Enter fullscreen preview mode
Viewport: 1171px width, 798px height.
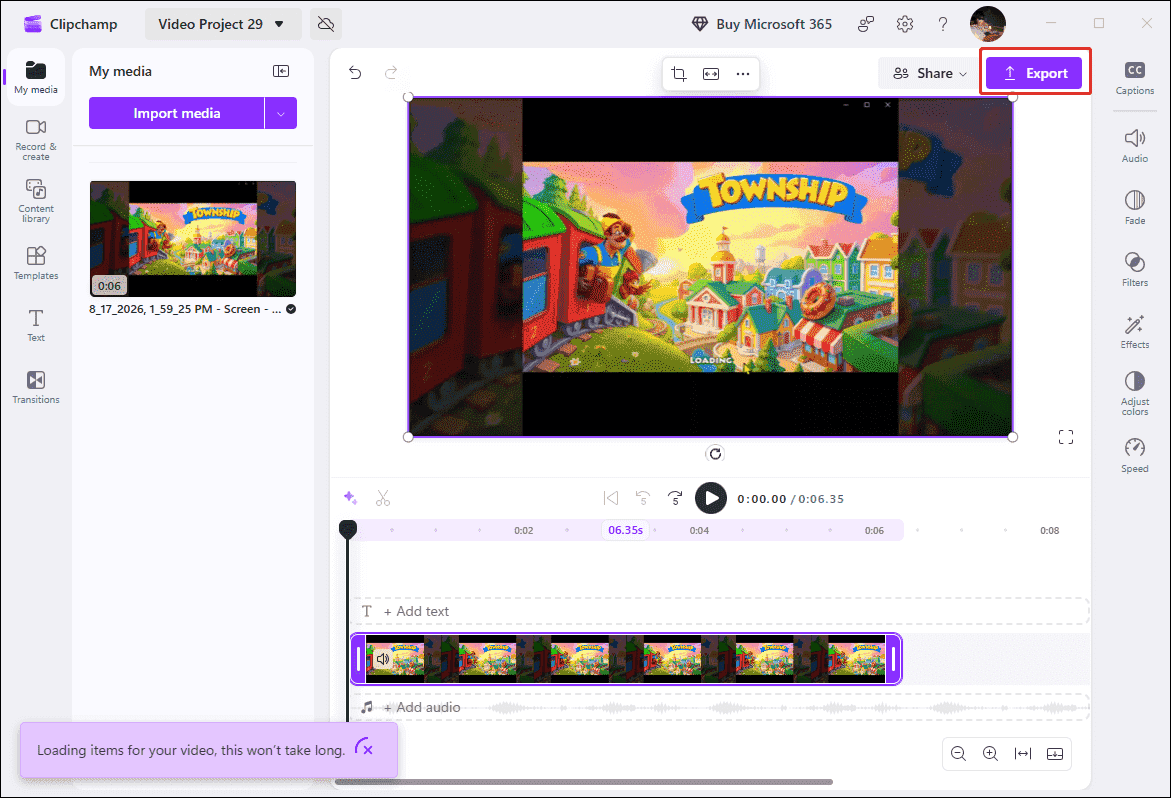pos(1066,437)
